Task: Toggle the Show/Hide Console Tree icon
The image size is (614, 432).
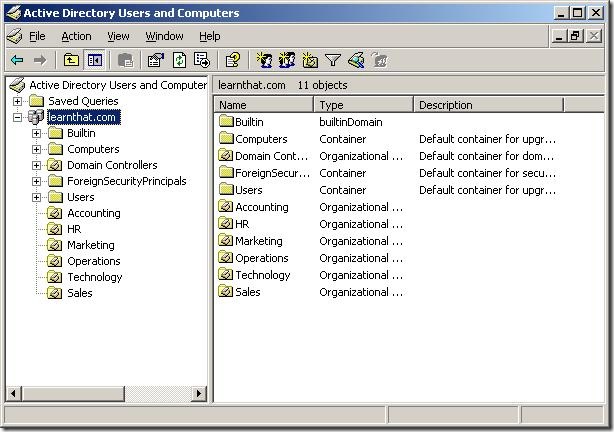Action: (x=95, y=60)
